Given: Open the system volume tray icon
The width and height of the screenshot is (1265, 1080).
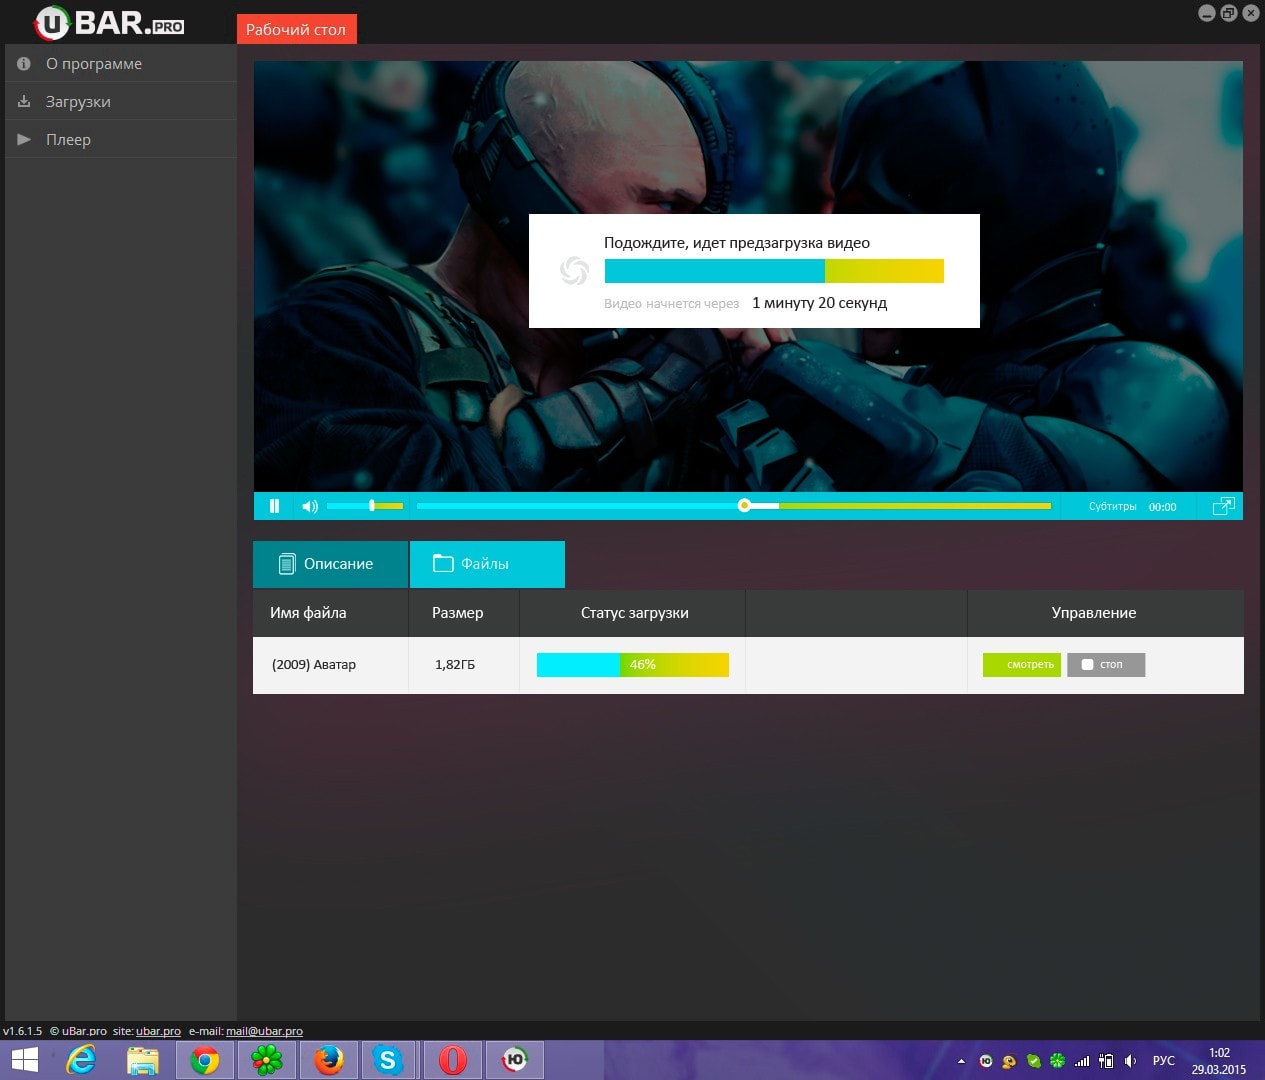Looking at the screenshot, I should click(x=1130, y=1061).
